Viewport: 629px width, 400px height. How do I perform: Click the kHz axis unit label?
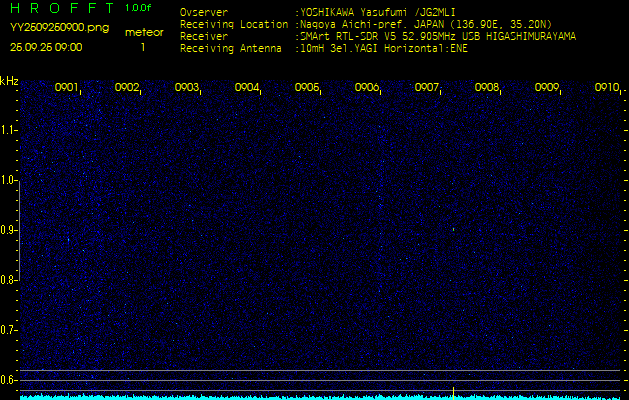[x=9, y=81]
